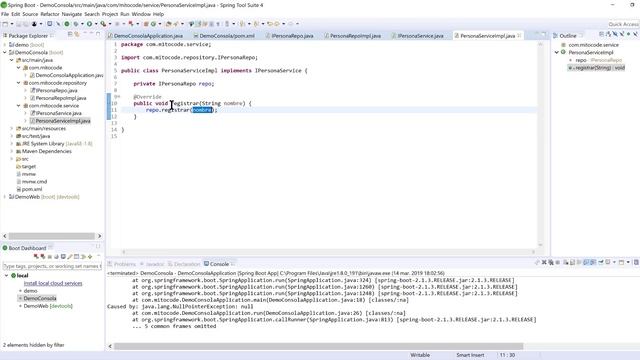Minimize the Package Explorer panel
Screen dimensions: 640x360
pyautogui.click(x=91, y=33)
